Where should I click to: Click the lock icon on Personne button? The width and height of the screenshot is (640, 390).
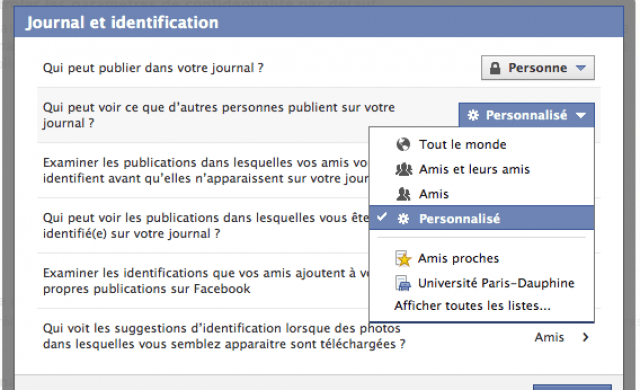click(x=495, y=68)
